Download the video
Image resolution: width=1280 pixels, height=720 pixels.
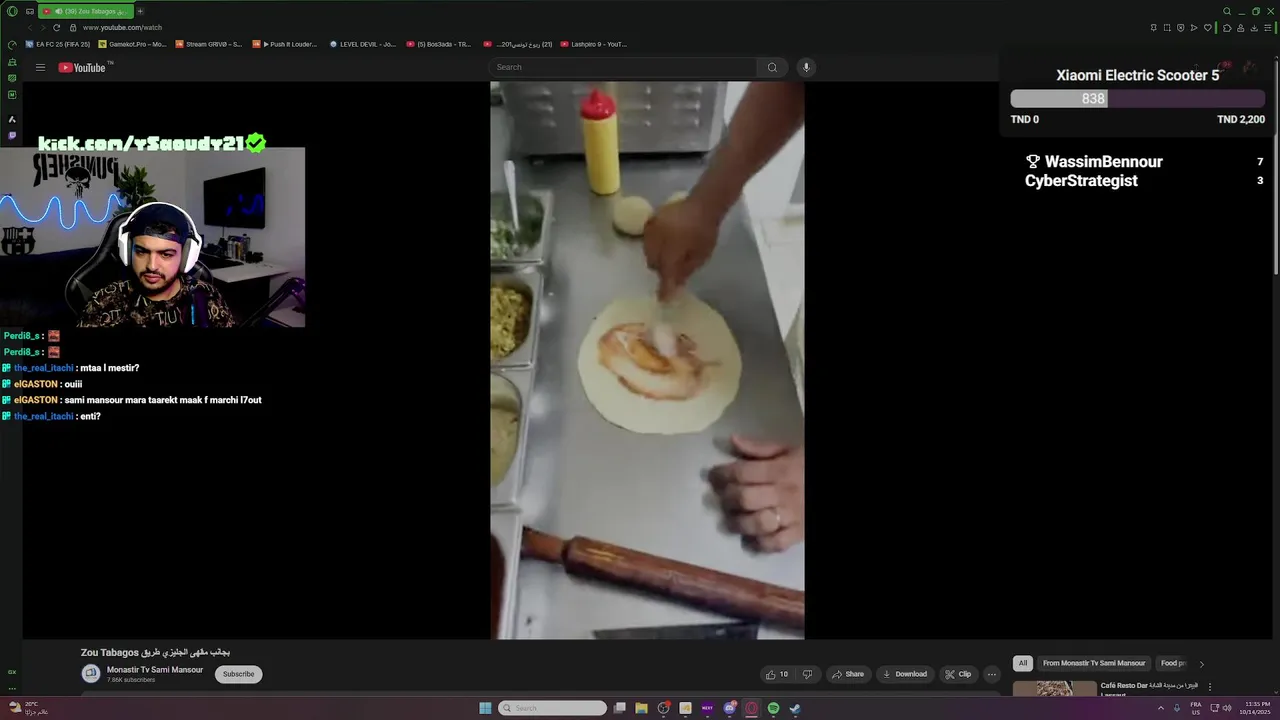pyautogui.click(x=905, y=674)
